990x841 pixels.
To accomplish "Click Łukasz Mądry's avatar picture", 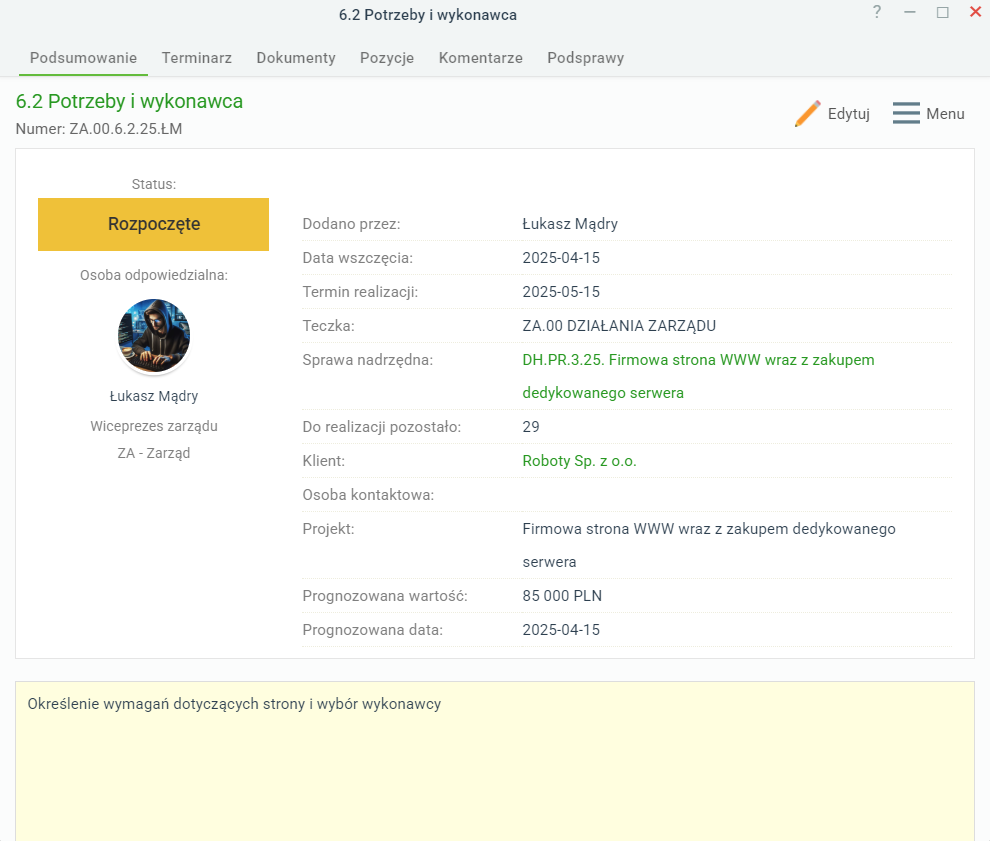I will click(x=154, y=335).
